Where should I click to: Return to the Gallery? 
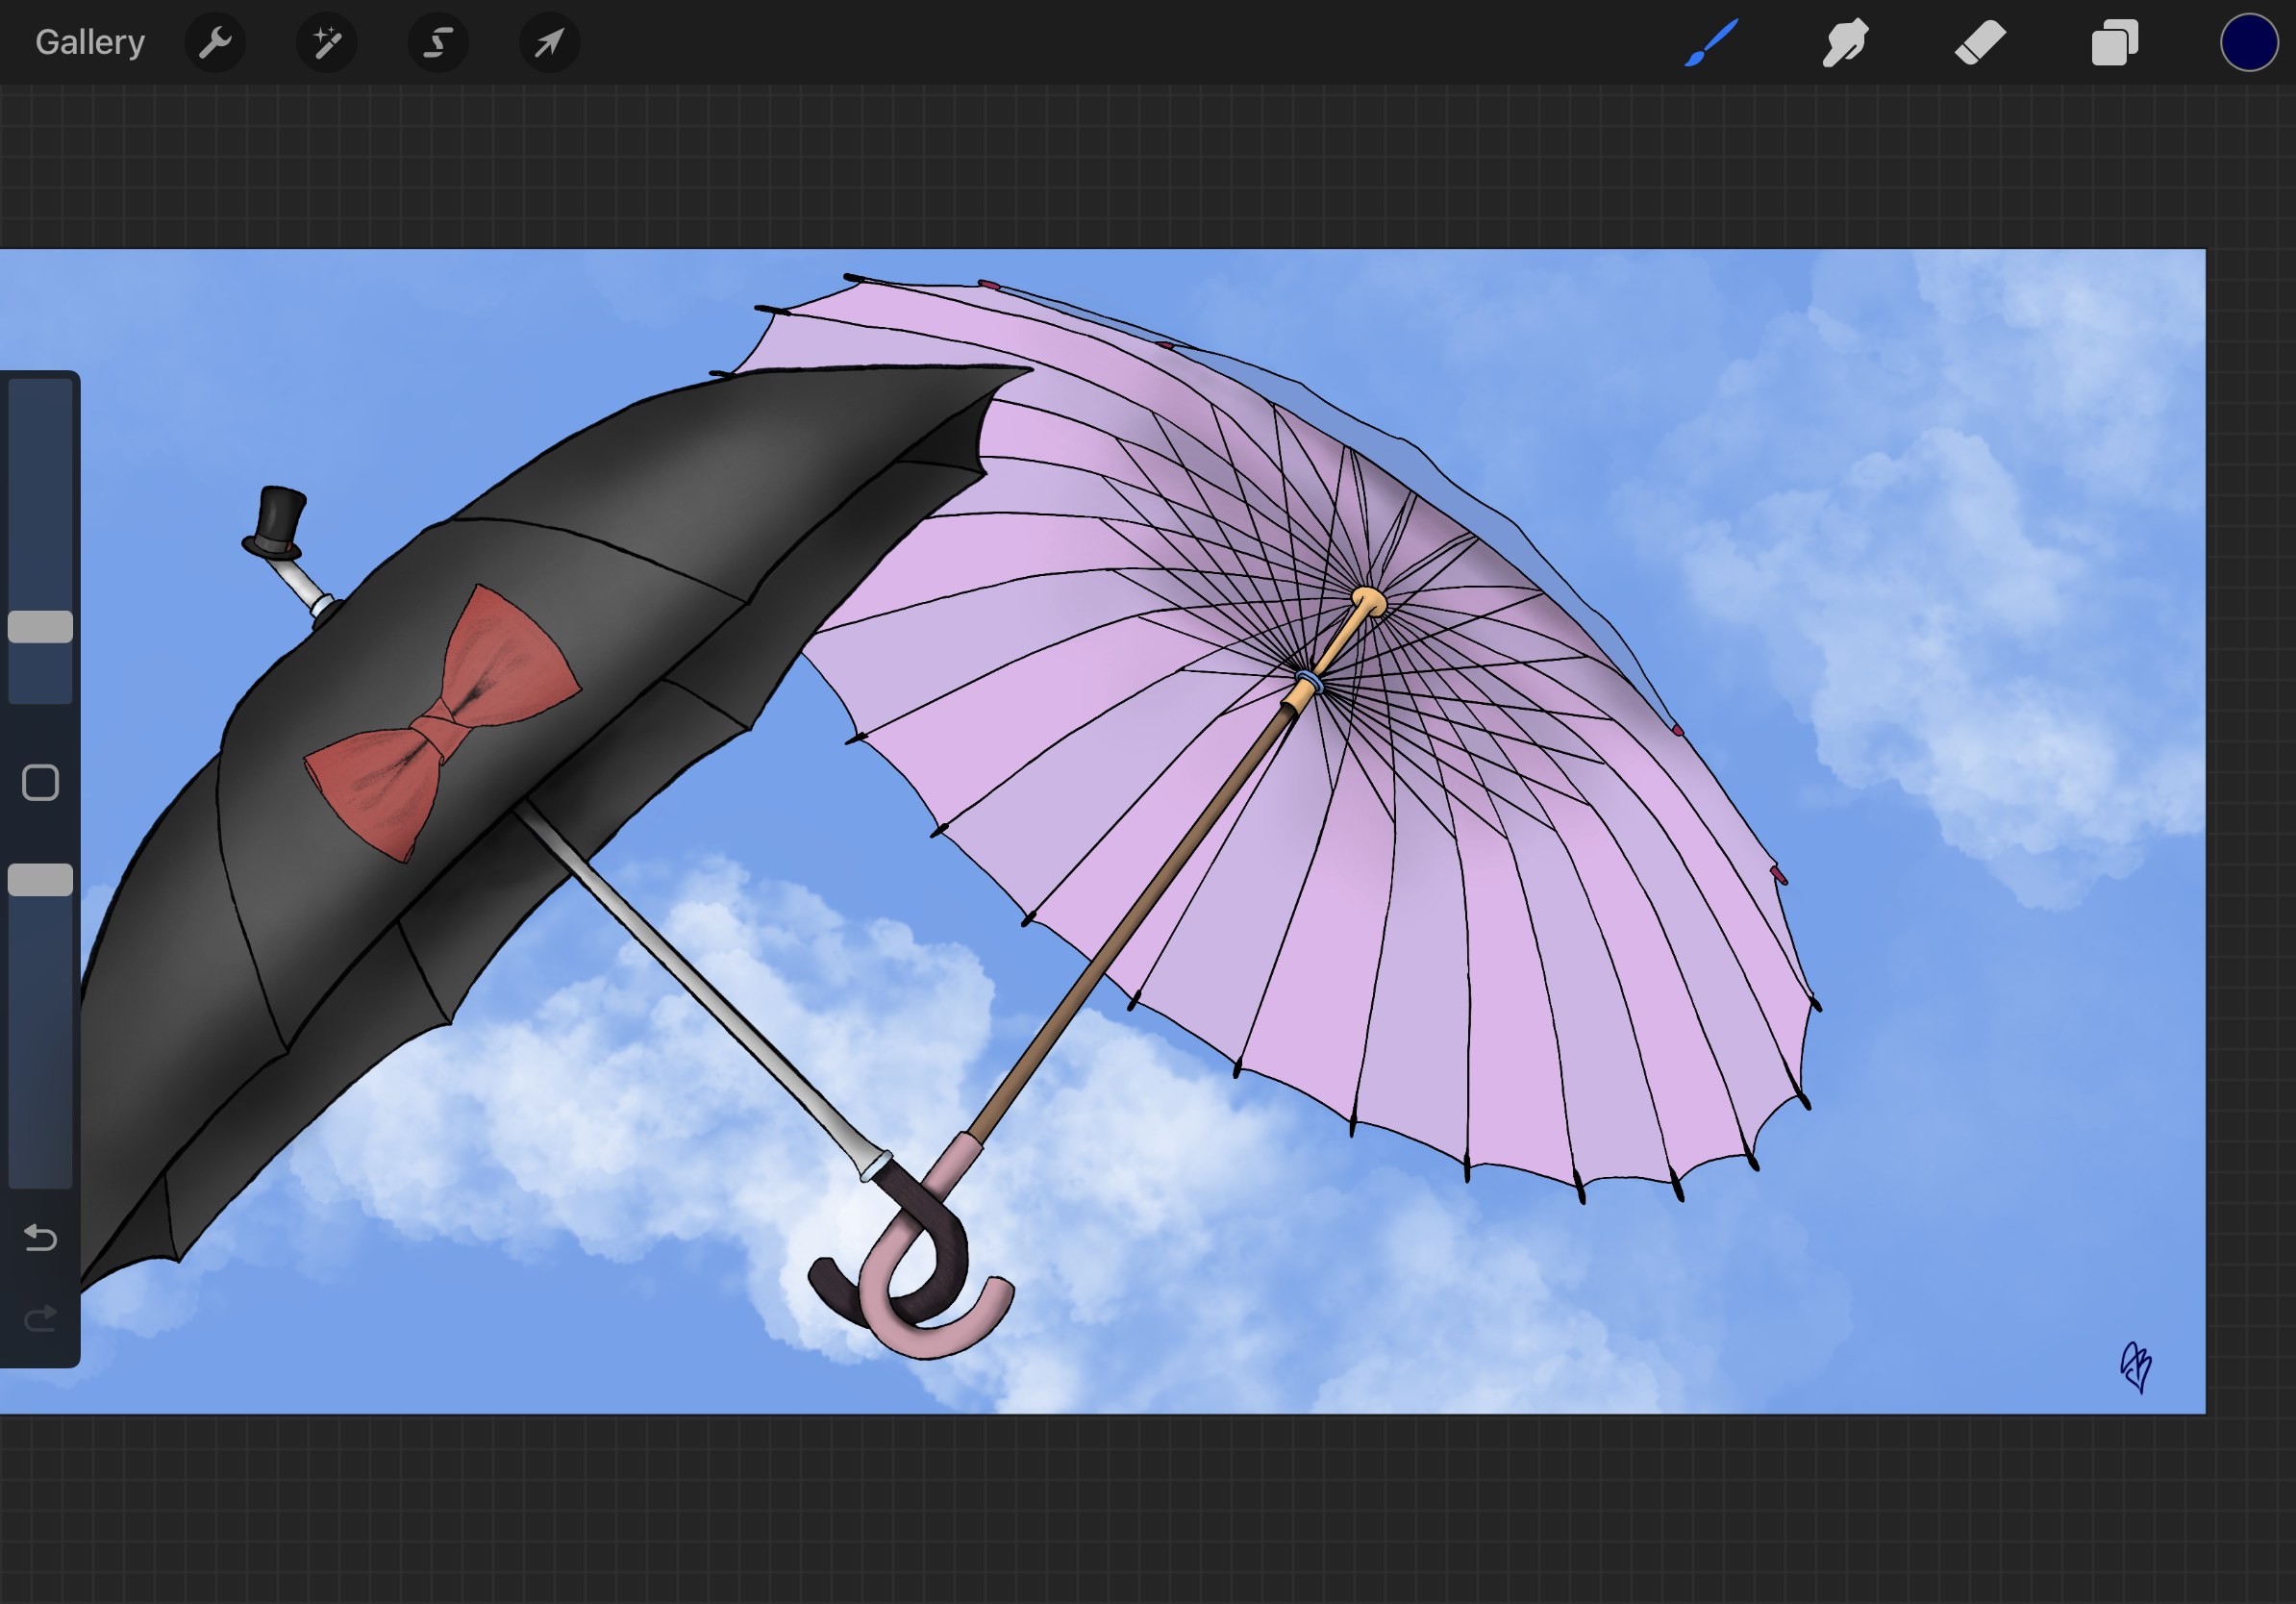click(x=90, y=43)
